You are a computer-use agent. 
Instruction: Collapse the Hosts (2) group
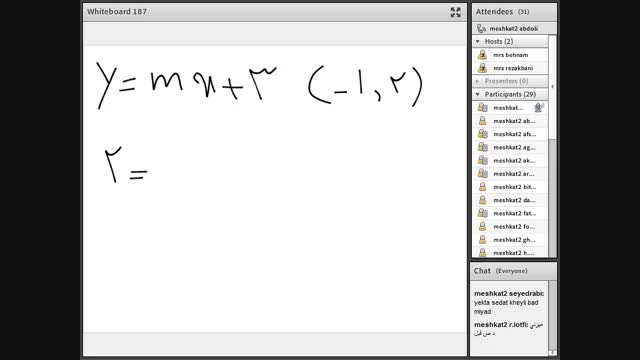pos(478,41)
